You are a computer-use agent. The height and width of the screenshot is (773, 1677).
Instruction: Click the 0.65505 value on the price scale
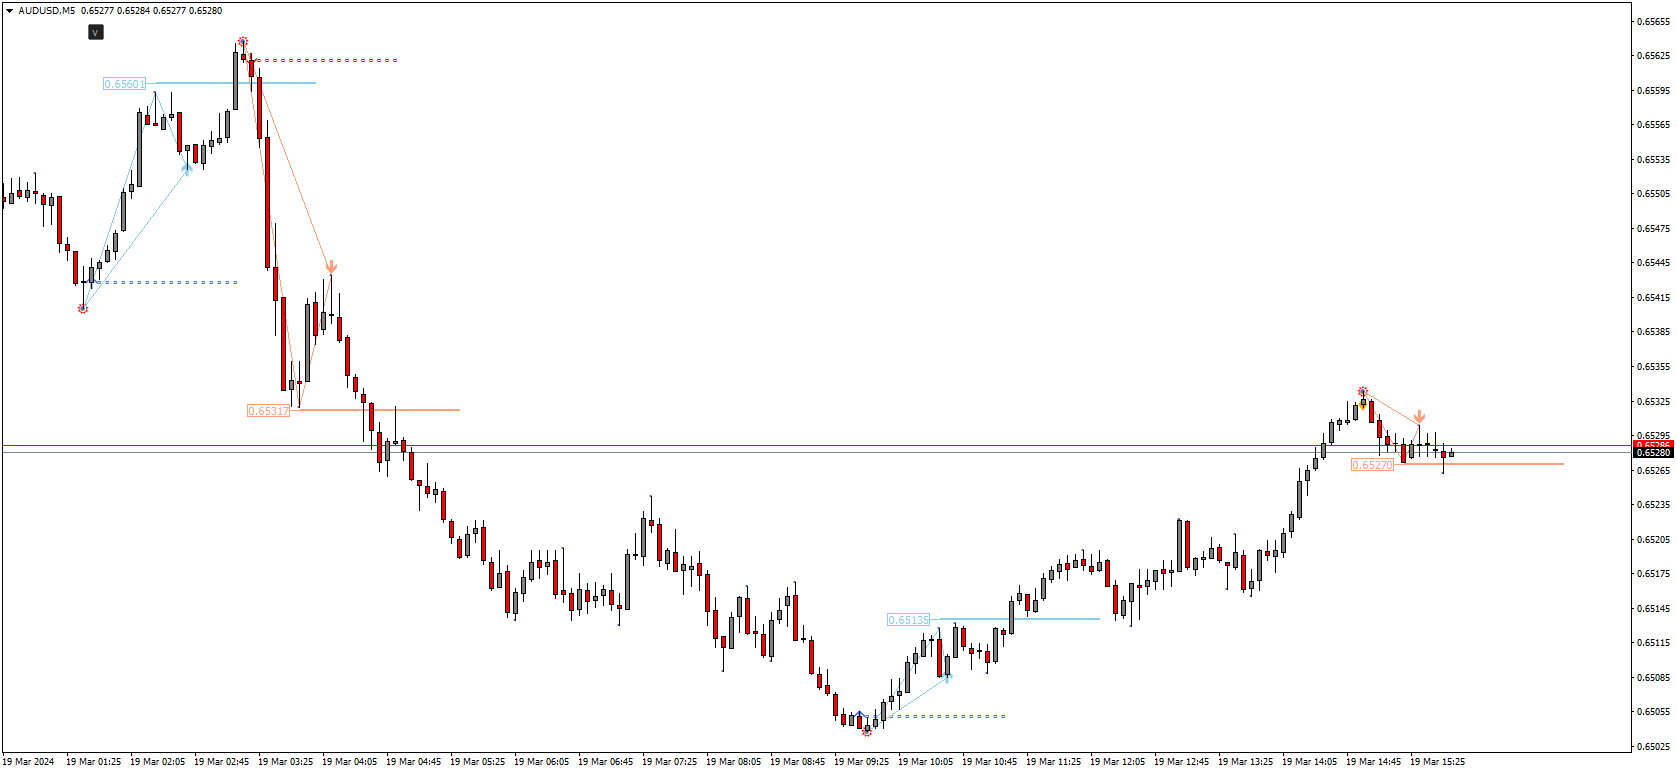tap(1653, 194)
